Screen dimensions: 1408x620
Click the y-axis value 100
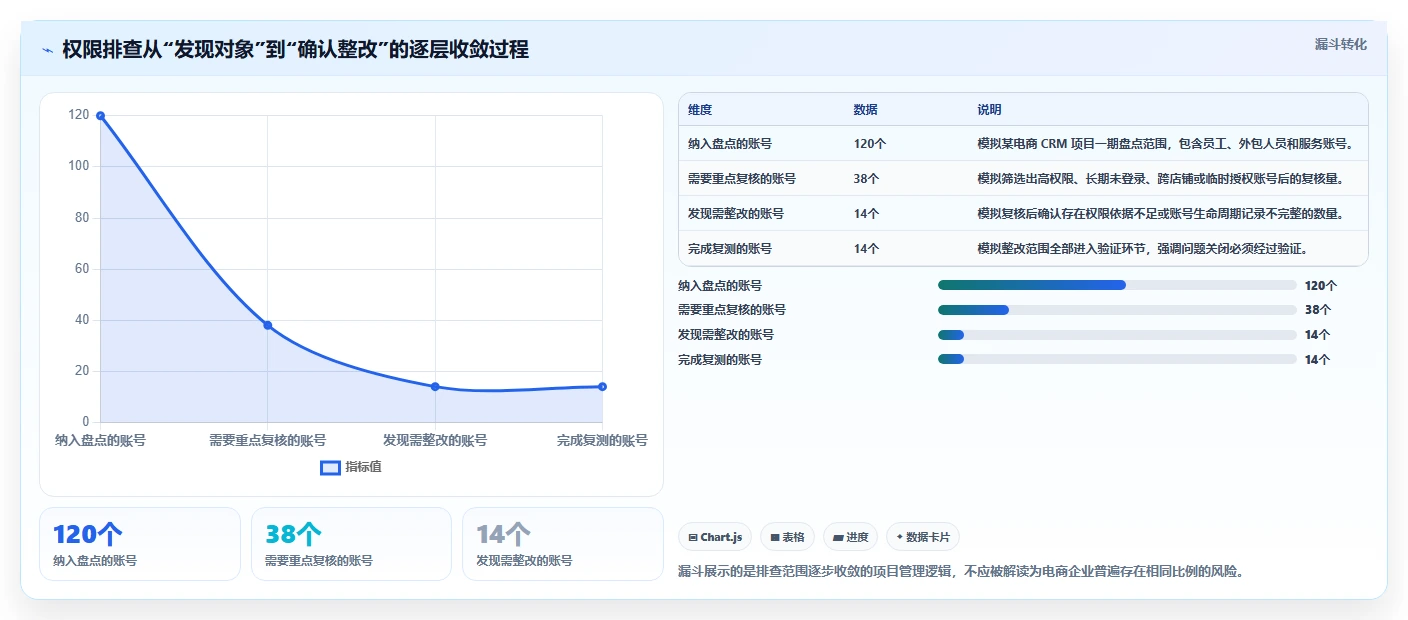79,166
